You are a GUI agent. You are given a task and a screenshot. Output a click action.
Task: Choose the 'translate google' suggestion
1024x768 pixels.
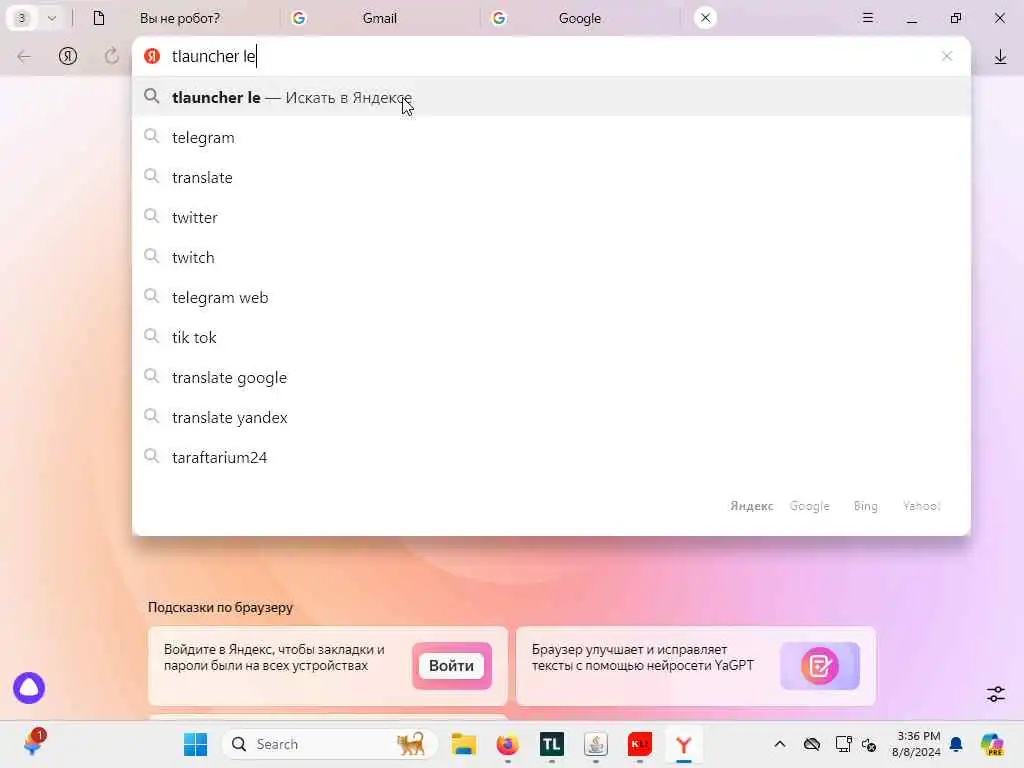coord(551,377)
